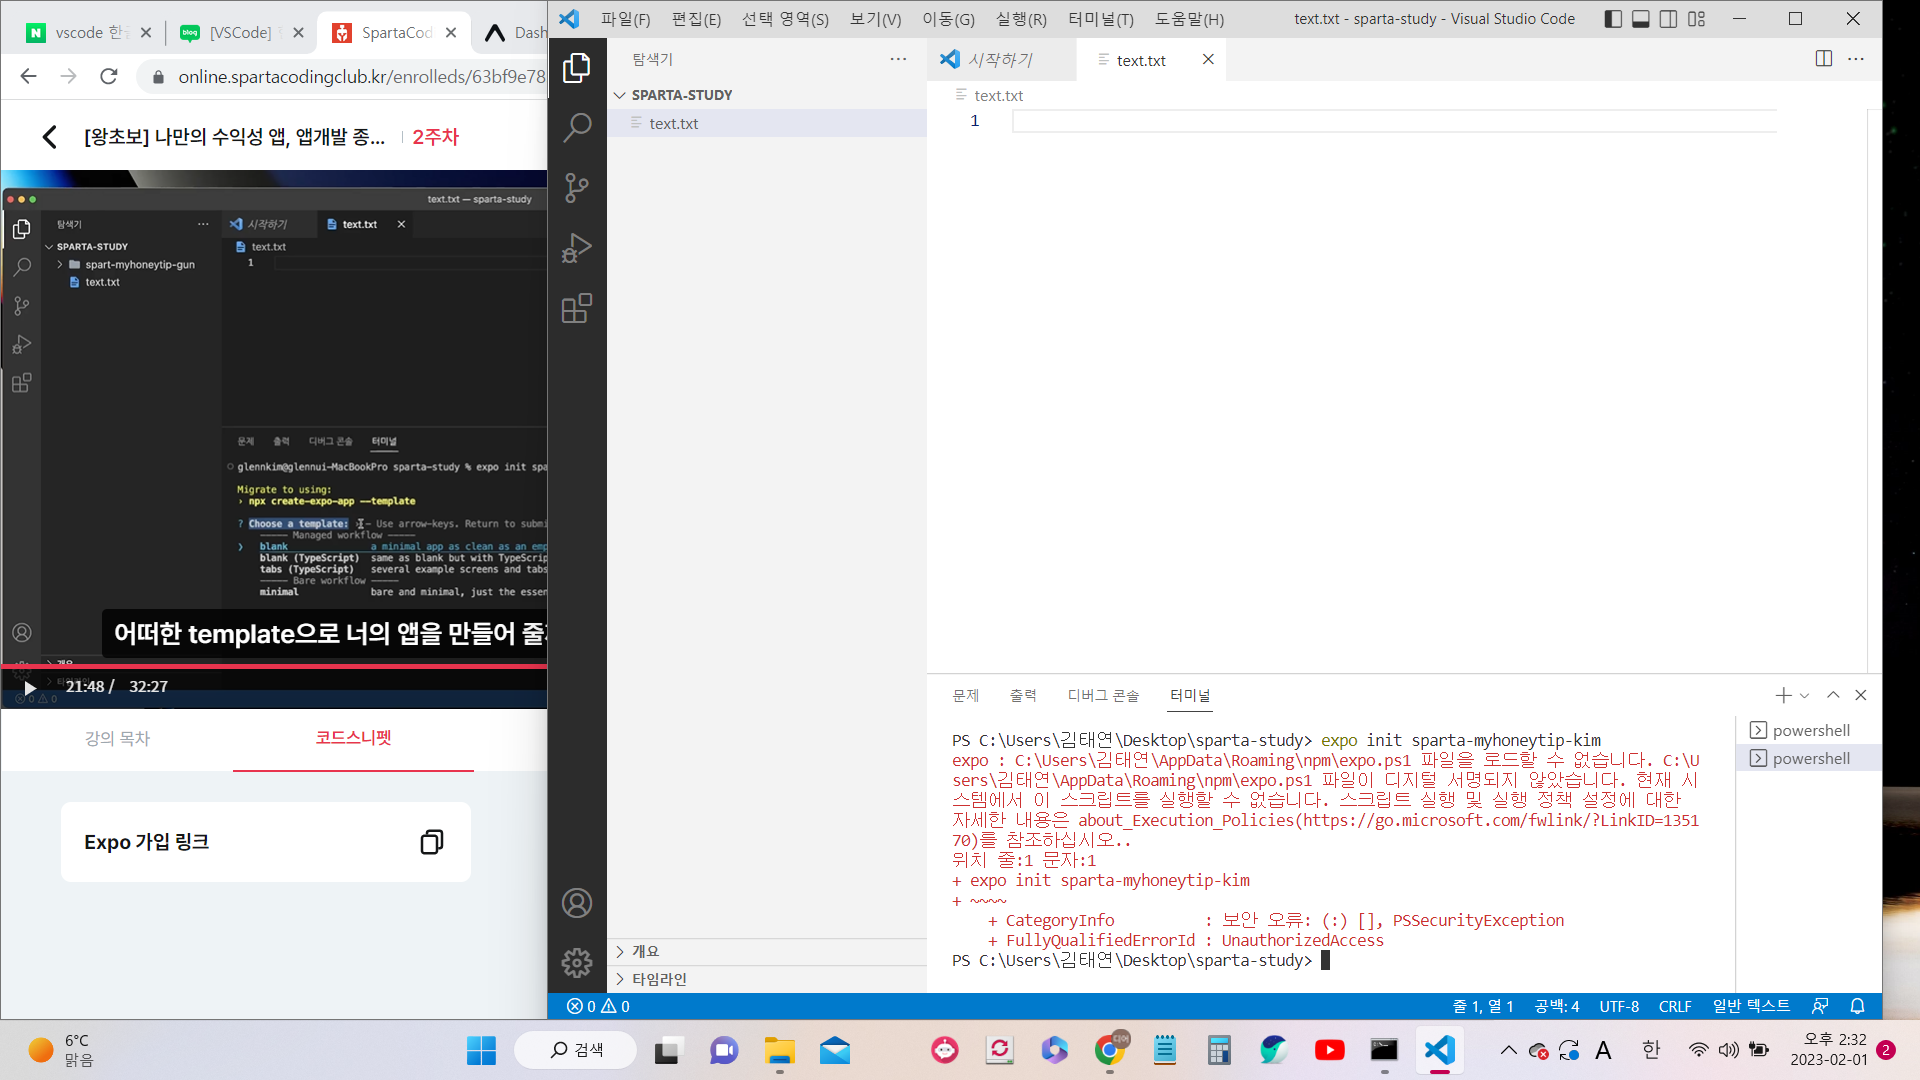The width and height of the screenshot is (1920, 1080).
Task: Click the taskbar 검색 search box
Action: click(576, 1050)
